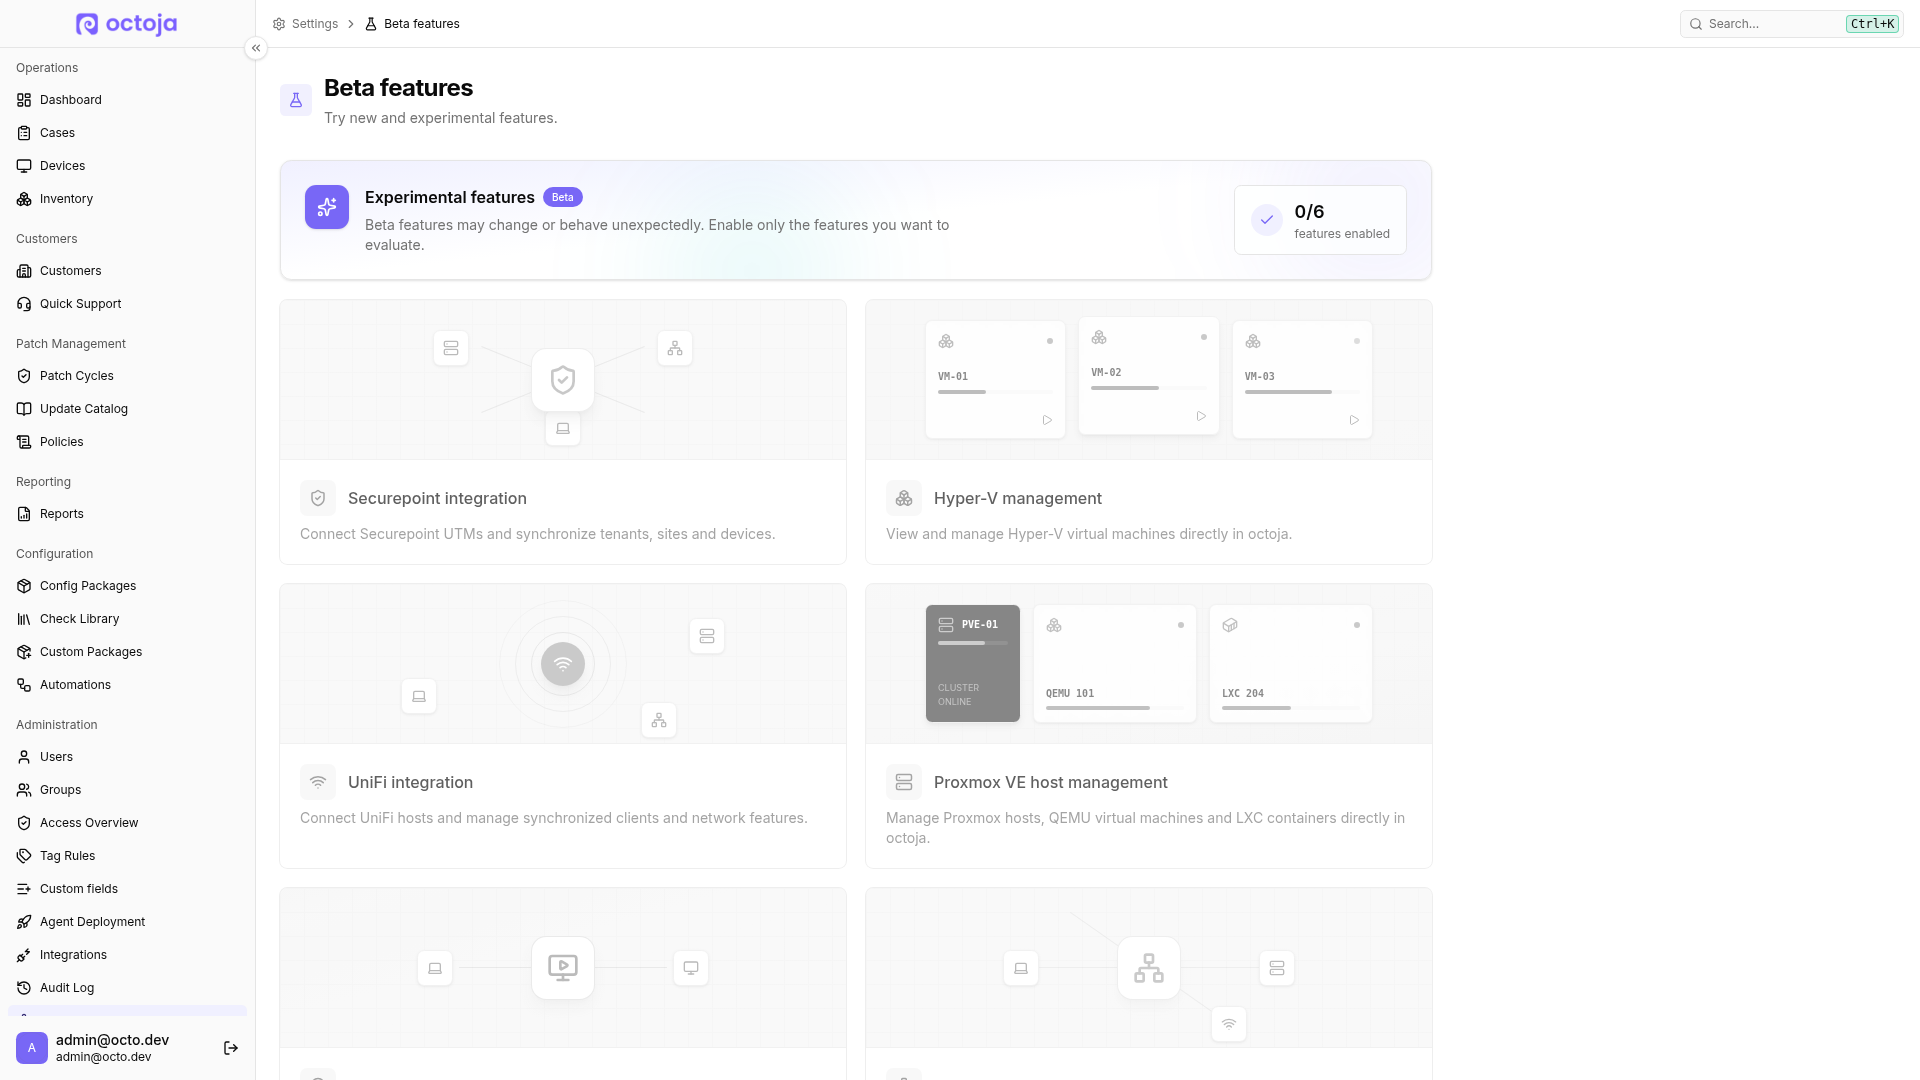Open Dashboard from the sidebar
This screenshot has height=1080, width=1920.
pos(127,100)
